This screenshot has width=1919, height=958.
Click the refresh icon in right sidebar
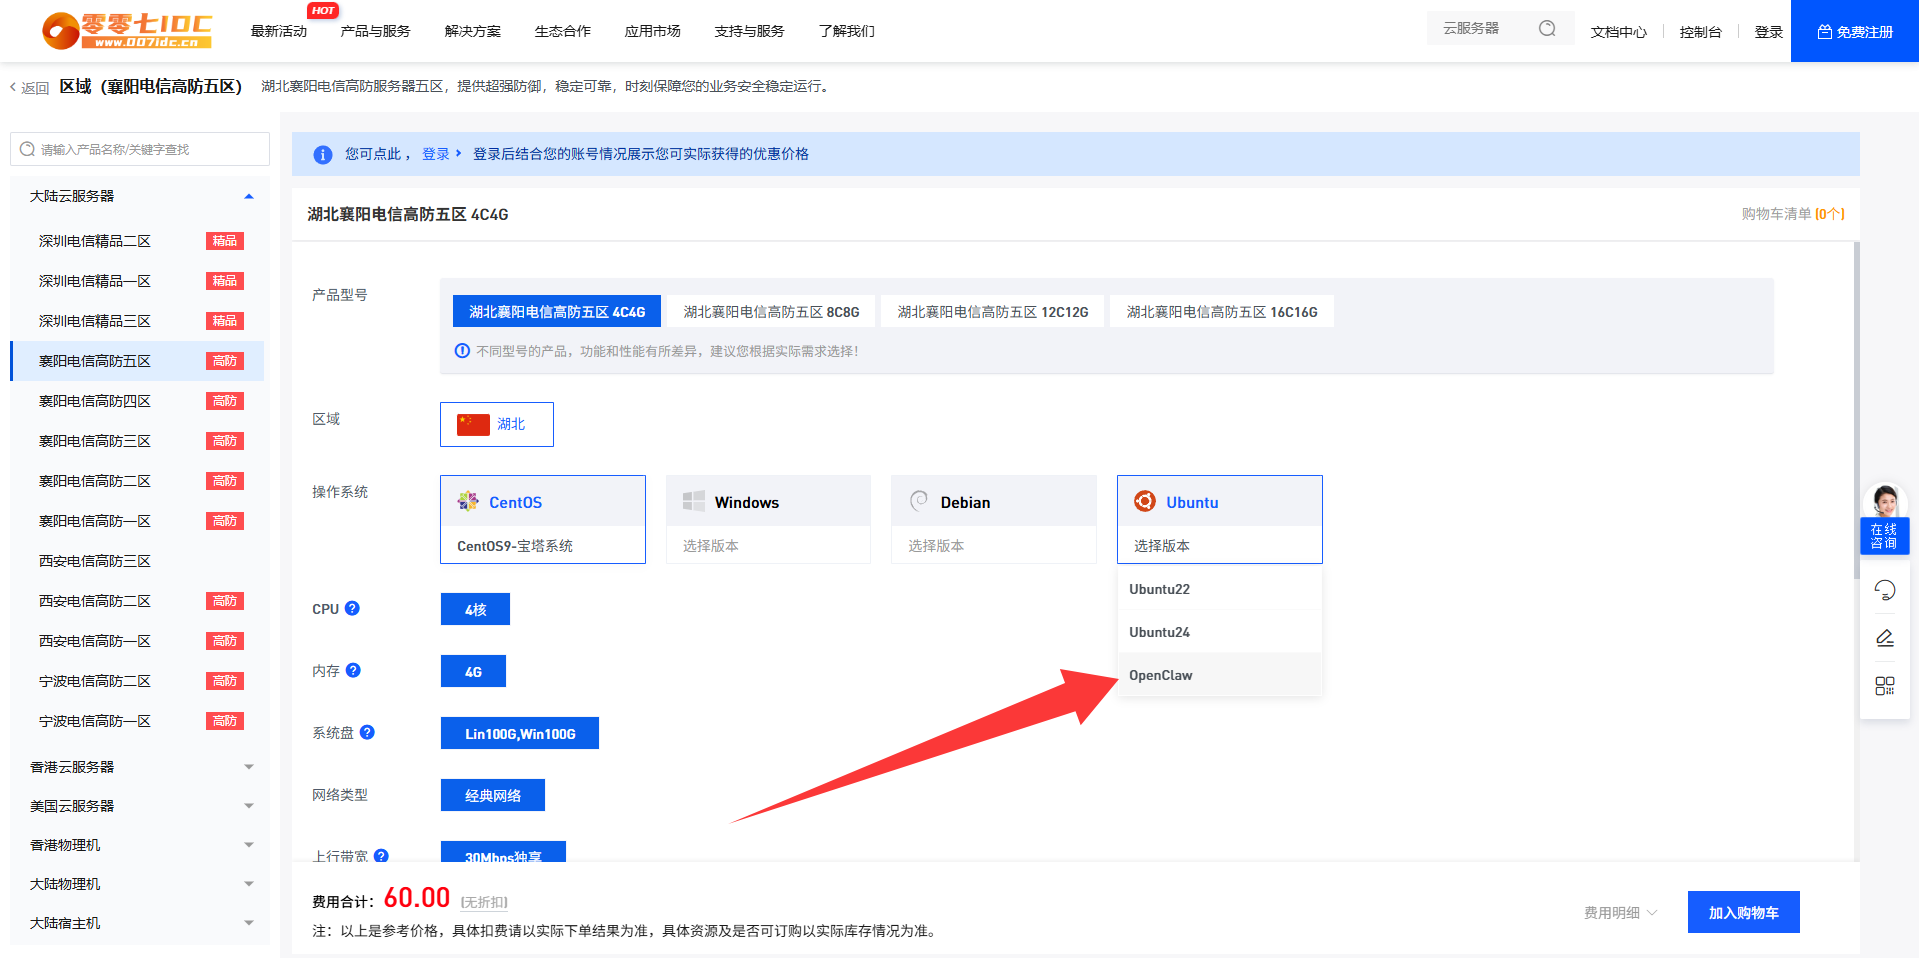pos(1884,590)
